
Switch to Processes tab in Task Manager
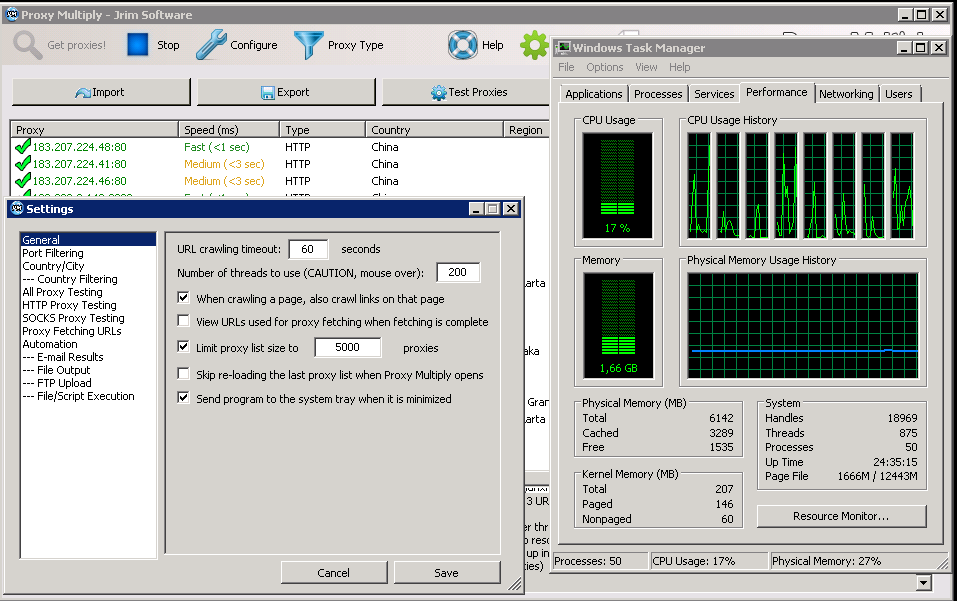[x=658, y=94]
